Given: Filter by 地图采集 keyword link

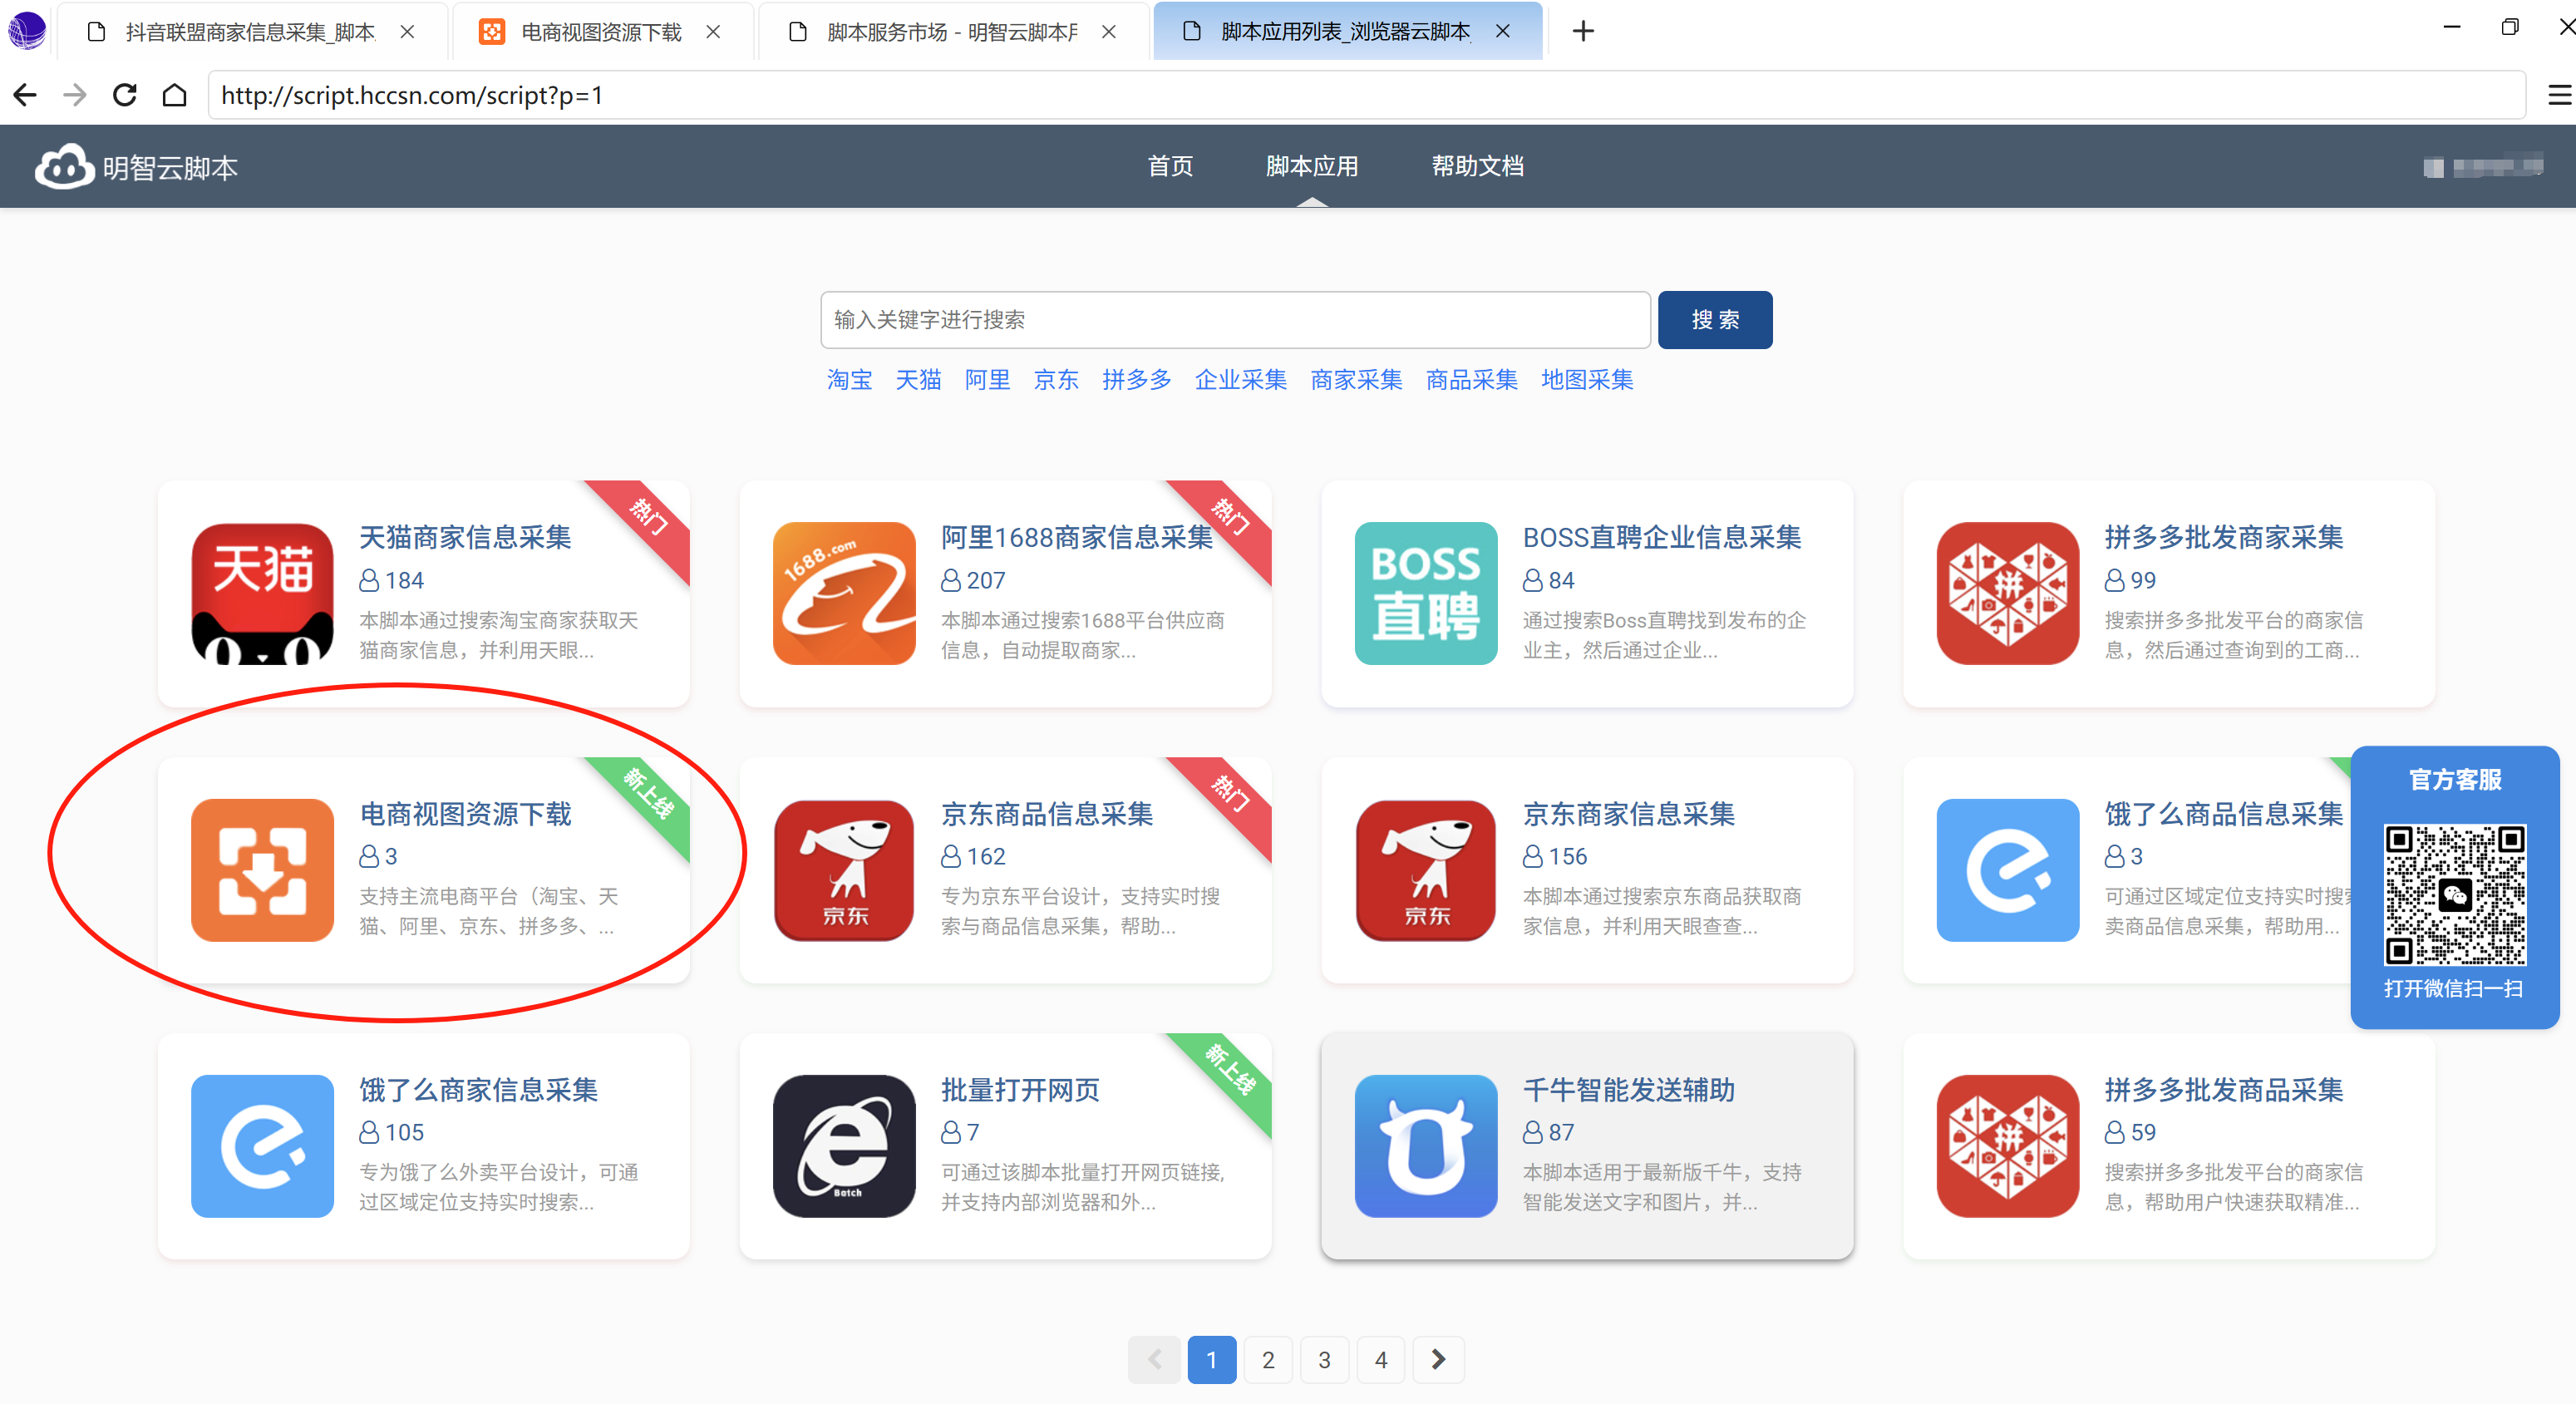Looking at the screenshot, I should [x=1588, y=380].
